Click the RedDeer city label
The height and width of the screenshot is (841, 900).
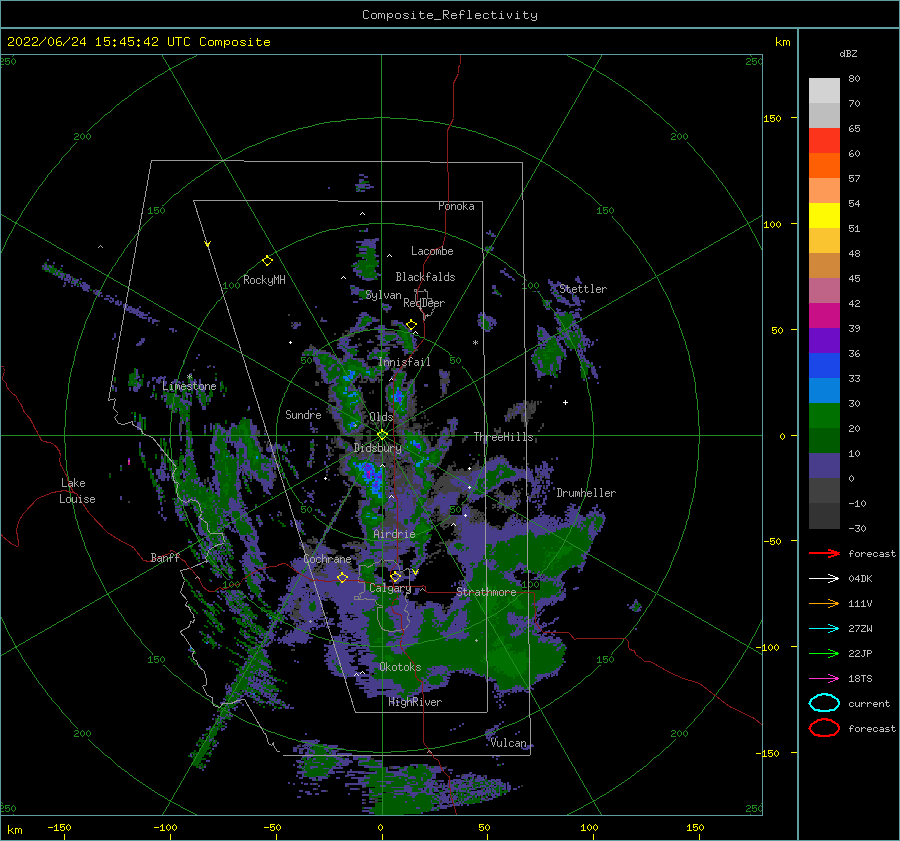(424, 303)
